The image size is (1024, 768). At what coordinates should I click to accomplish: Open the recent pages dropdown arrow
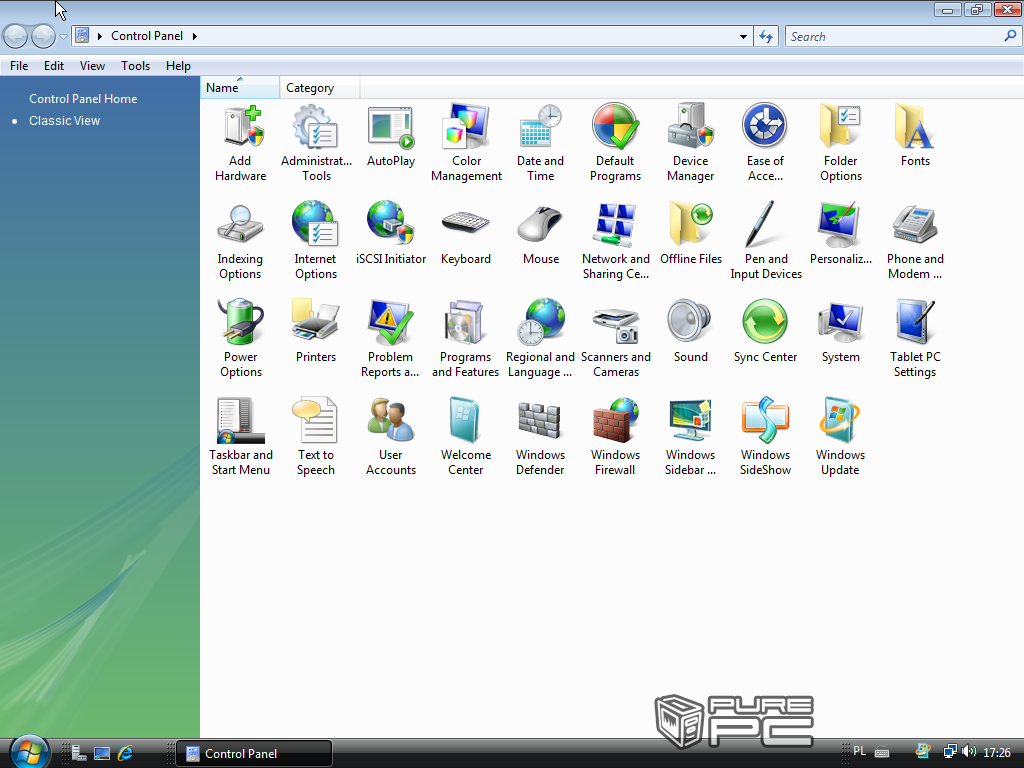tap(63, 37)
